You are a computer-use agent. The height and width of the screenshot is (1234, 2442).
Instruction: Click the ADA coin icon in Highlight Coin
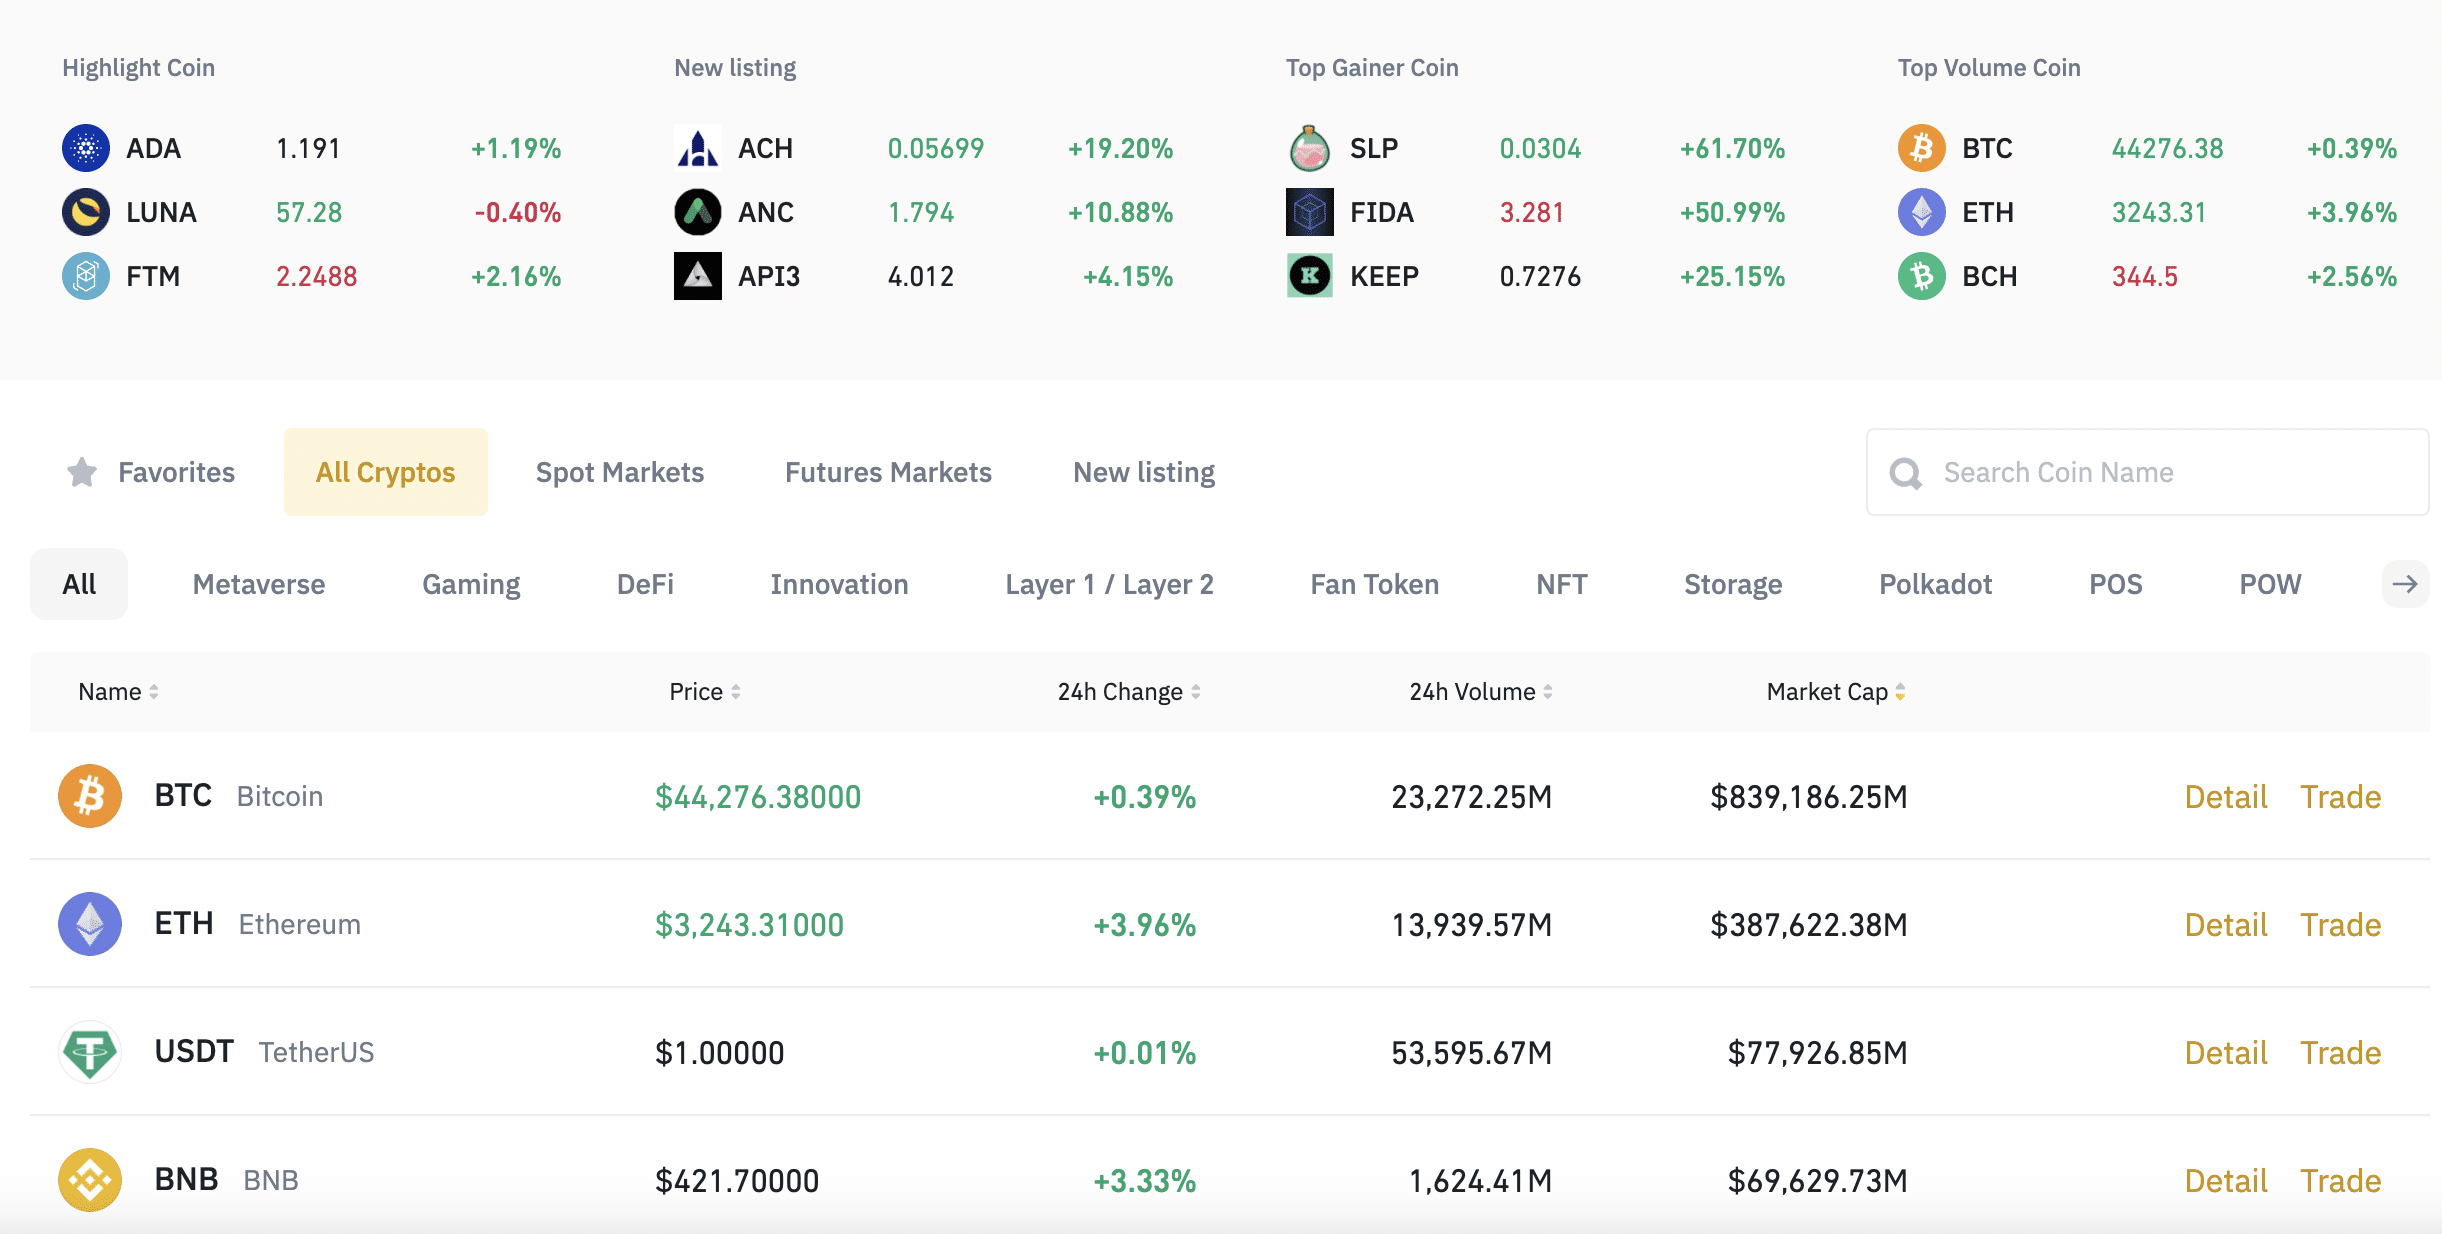coord(86,149)
